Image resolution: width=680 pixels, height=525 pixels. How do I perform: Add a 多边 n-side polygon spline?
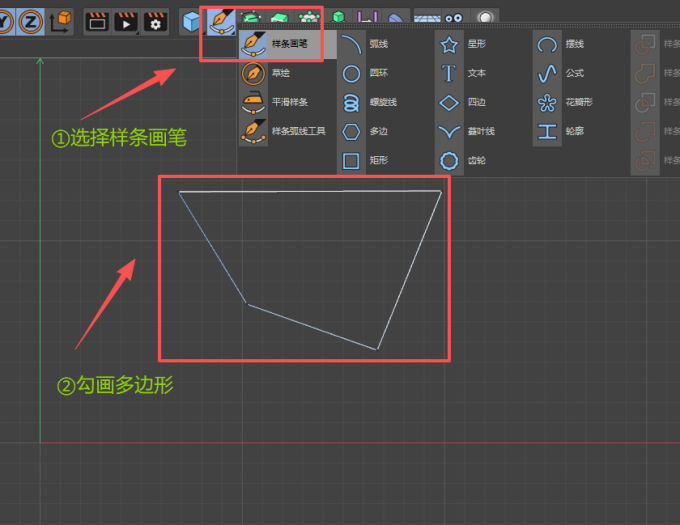pos(368,131)
